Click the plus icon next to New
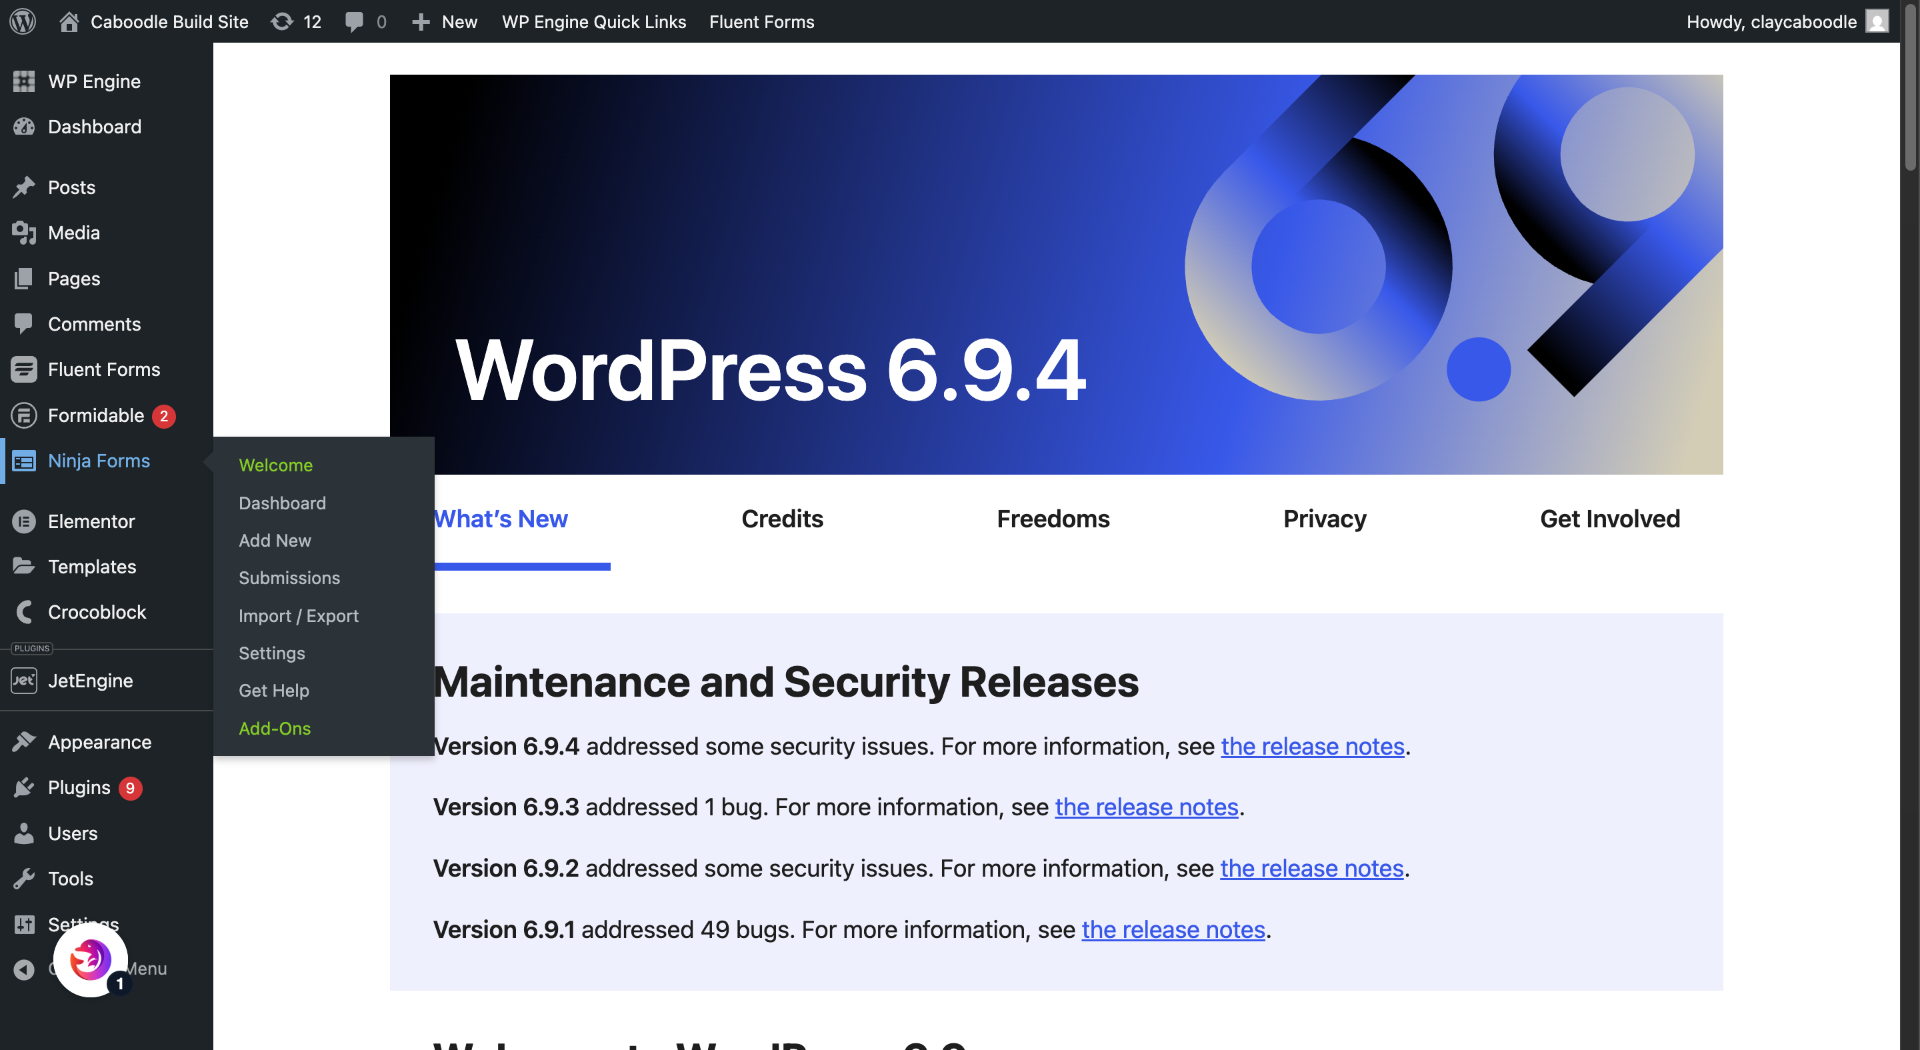Viewport: 1920px width, 1050px height. pyautogui.click(x=421, y=21)
